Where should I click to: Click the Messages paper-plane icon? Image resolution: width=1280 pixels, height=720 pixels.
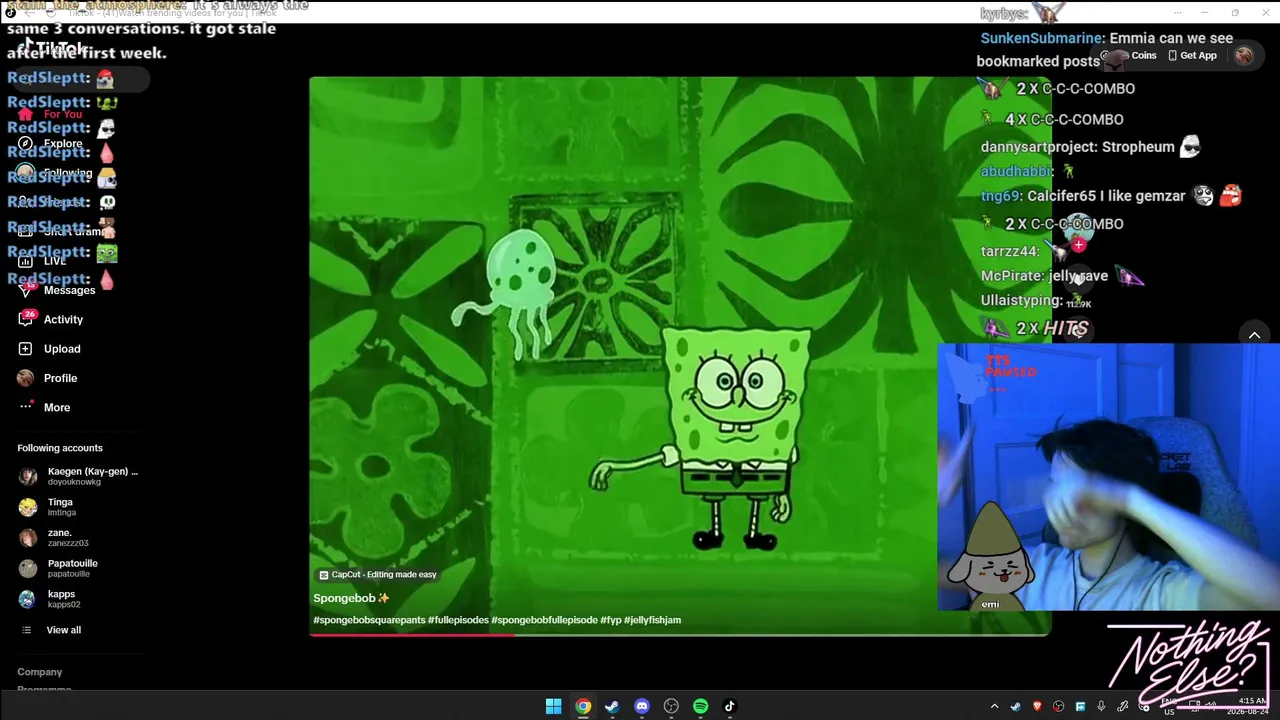point(25,290)
